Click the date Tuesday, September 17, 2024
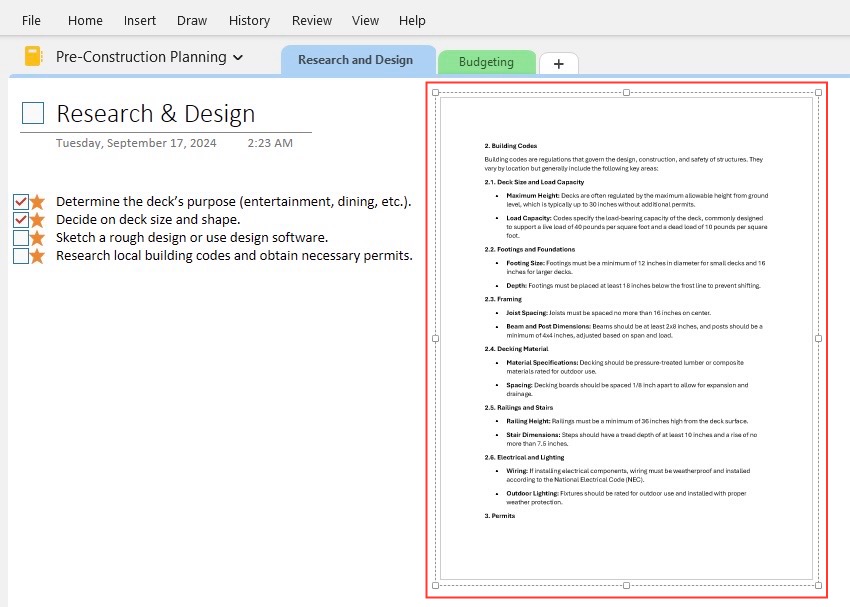The height and width of the screenshot is (607, 850). tap(136, 143)
